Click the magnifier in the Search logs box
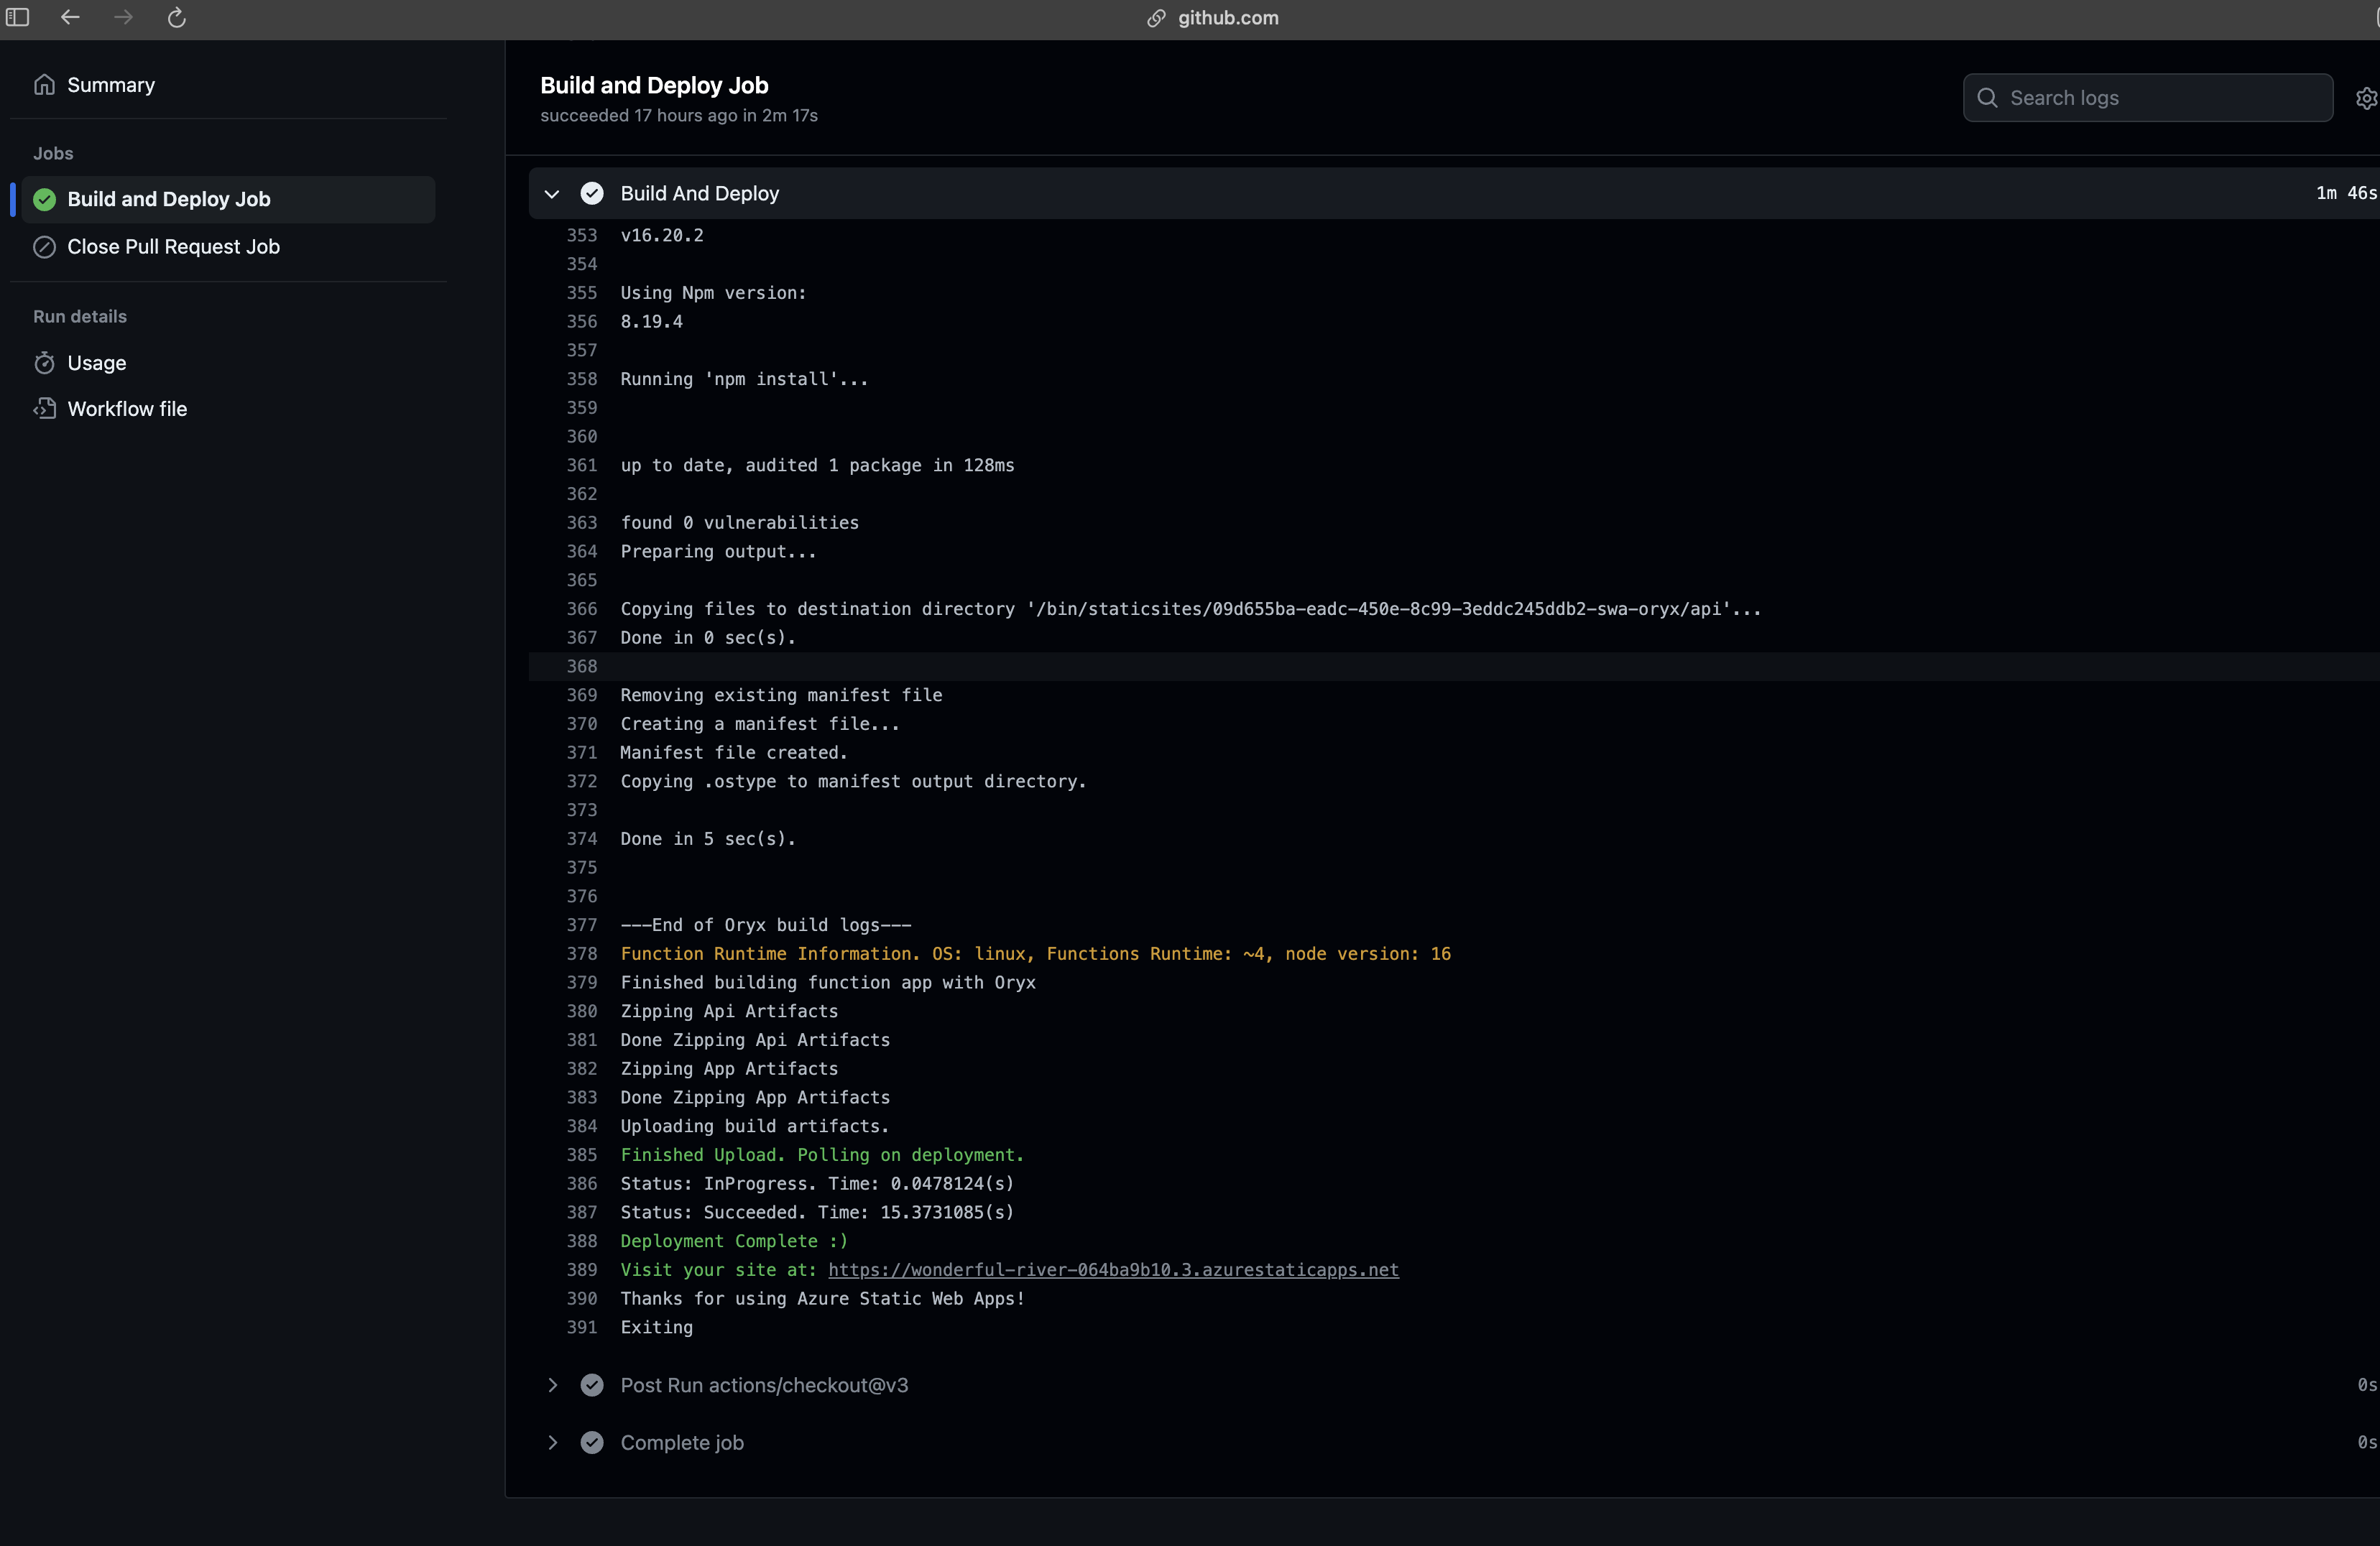 click(1987, 97)
